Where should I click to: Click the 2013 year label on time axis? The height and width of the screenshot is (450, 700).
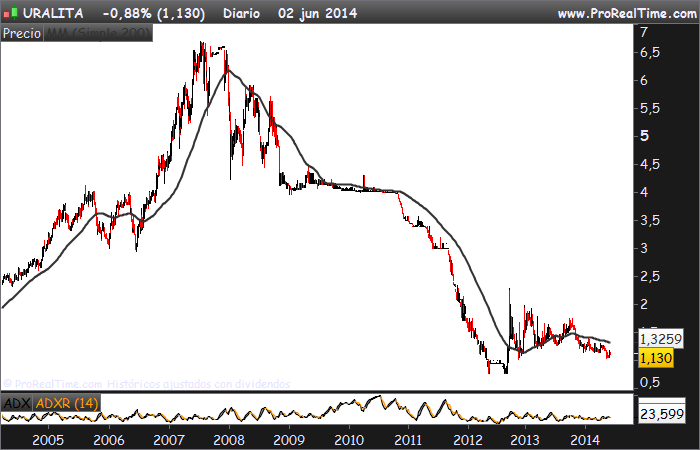pyautogui.click(x=525, y=440)
